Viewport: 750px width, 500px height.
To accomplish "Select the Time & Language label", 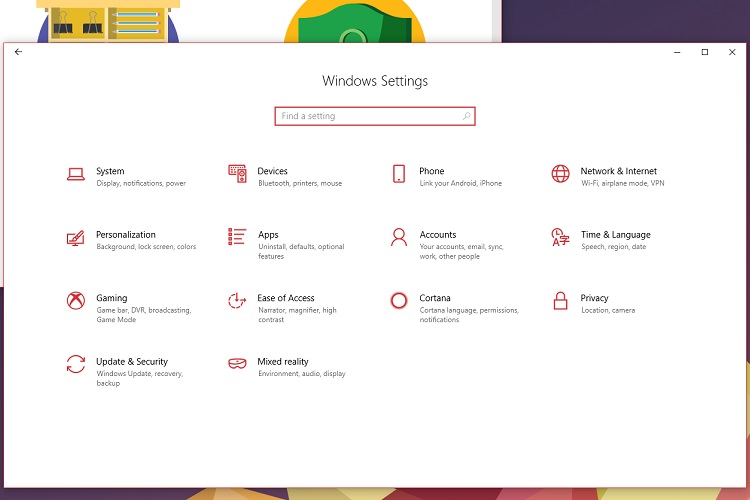I will click(616, 234).
